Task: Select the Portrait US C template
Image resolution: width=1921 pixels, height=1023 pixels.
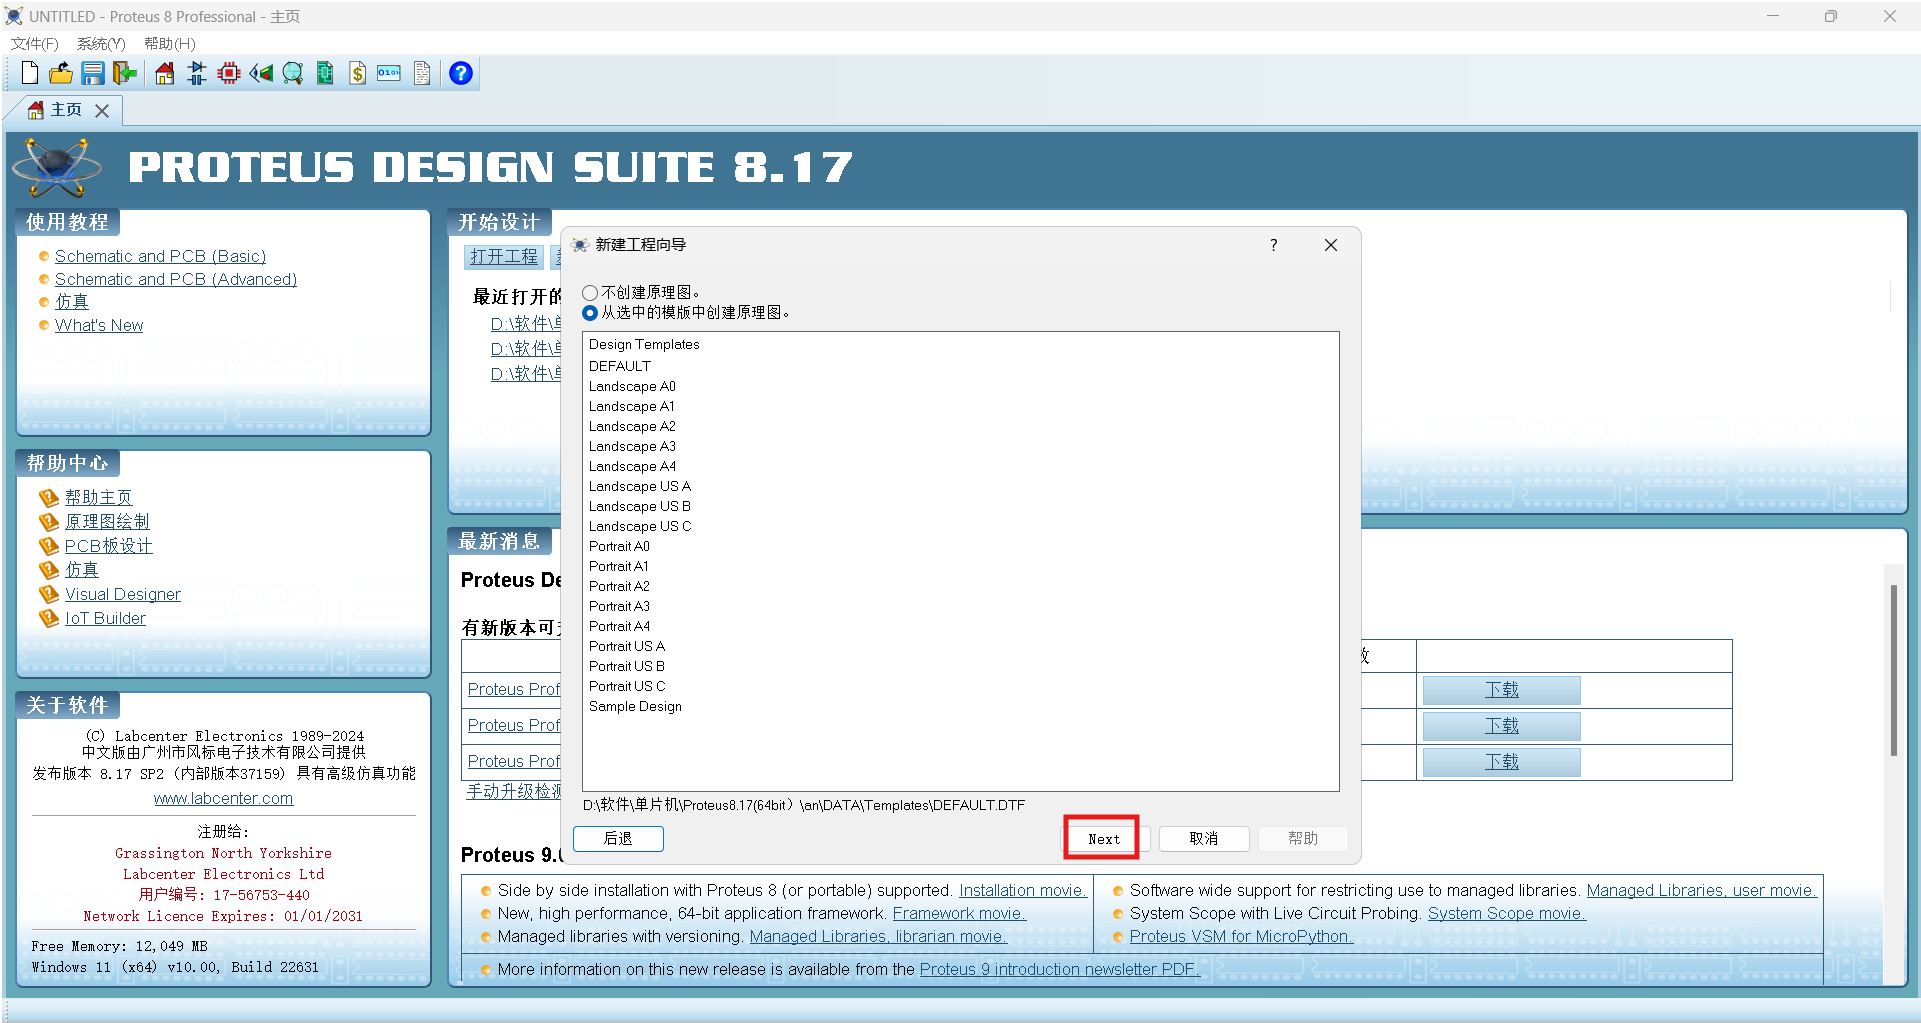Action: [x=627, y=686]
